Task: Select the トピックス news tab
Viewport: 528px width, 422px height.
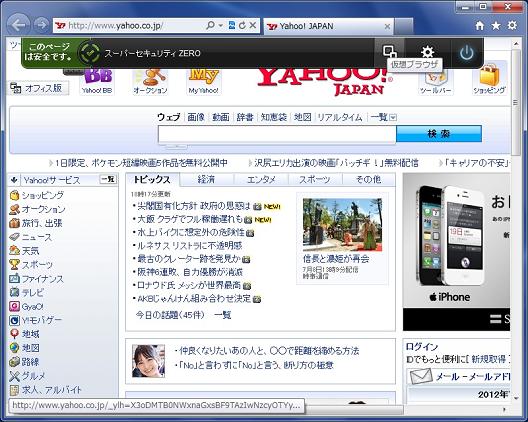Action: click(x=152, y=180)
